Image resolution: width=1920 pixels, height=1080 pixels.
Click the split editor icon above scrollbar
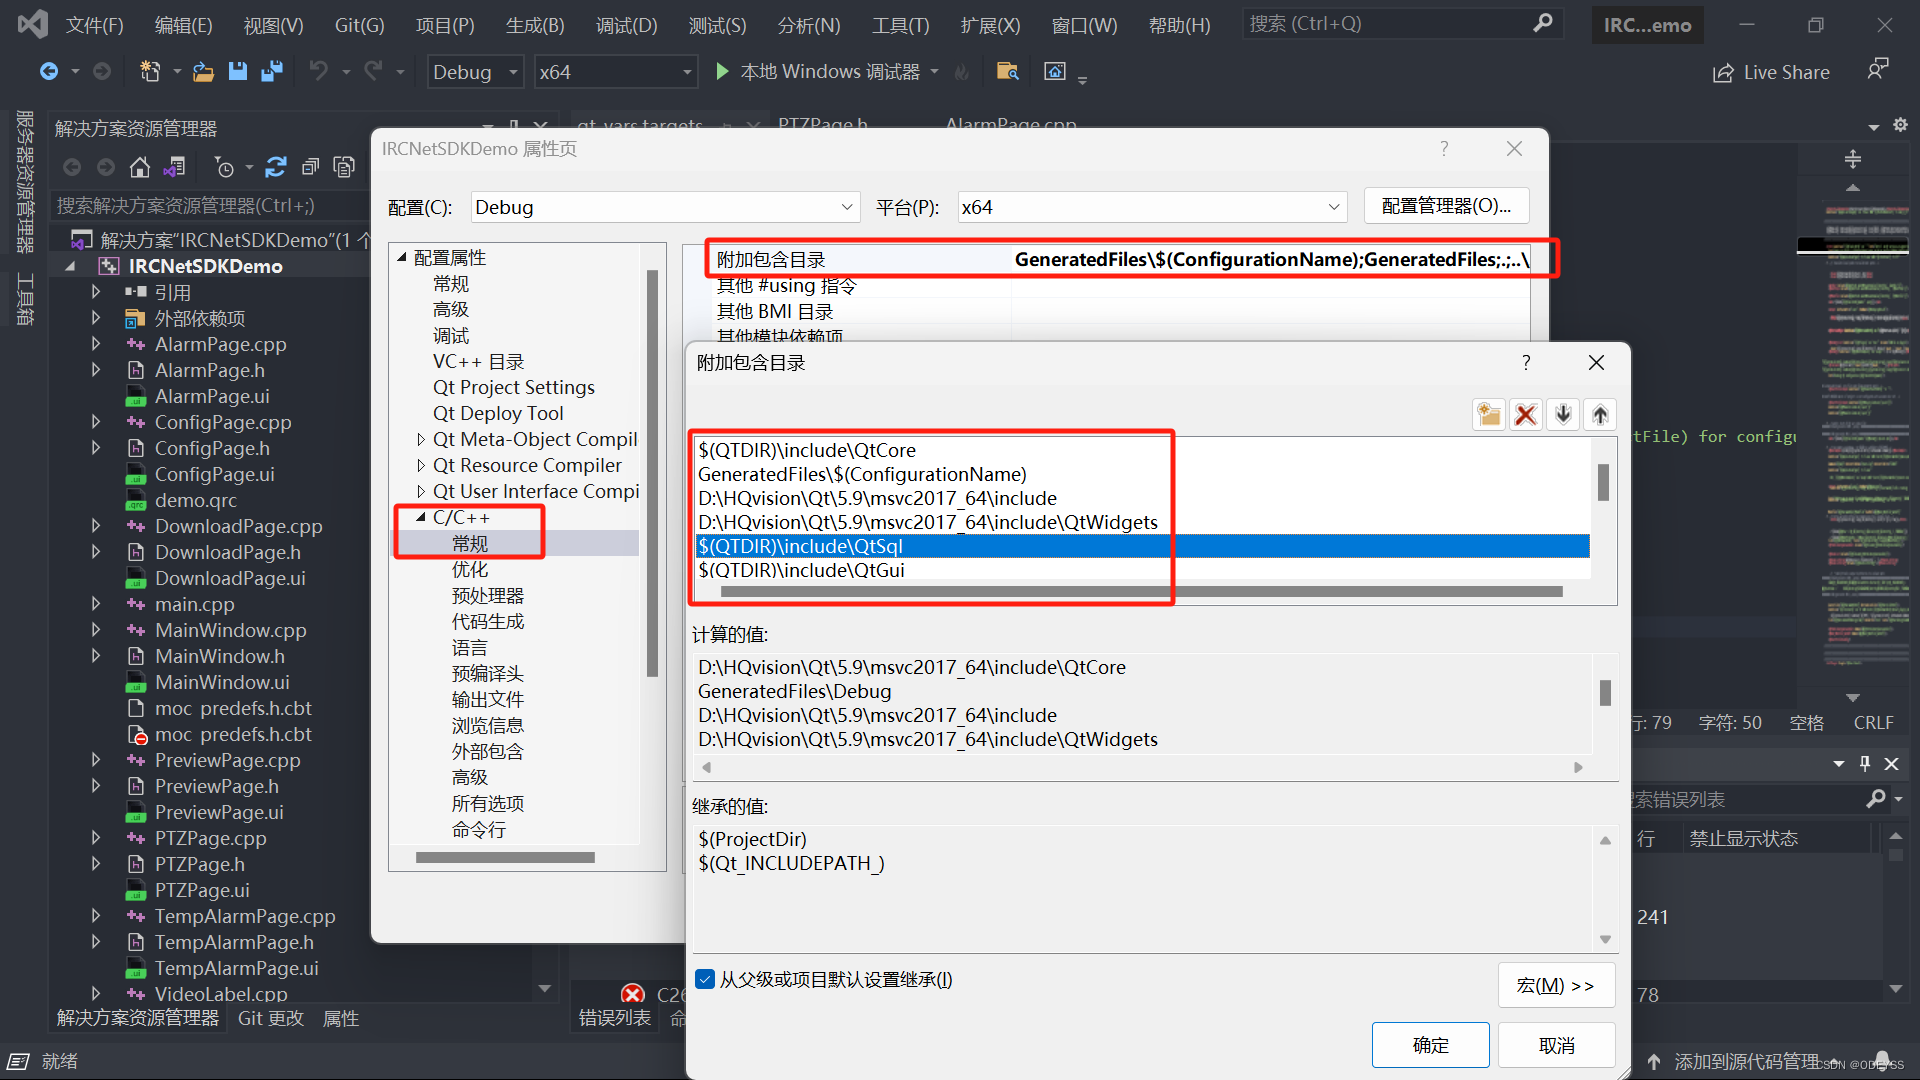pos(1853,159)
